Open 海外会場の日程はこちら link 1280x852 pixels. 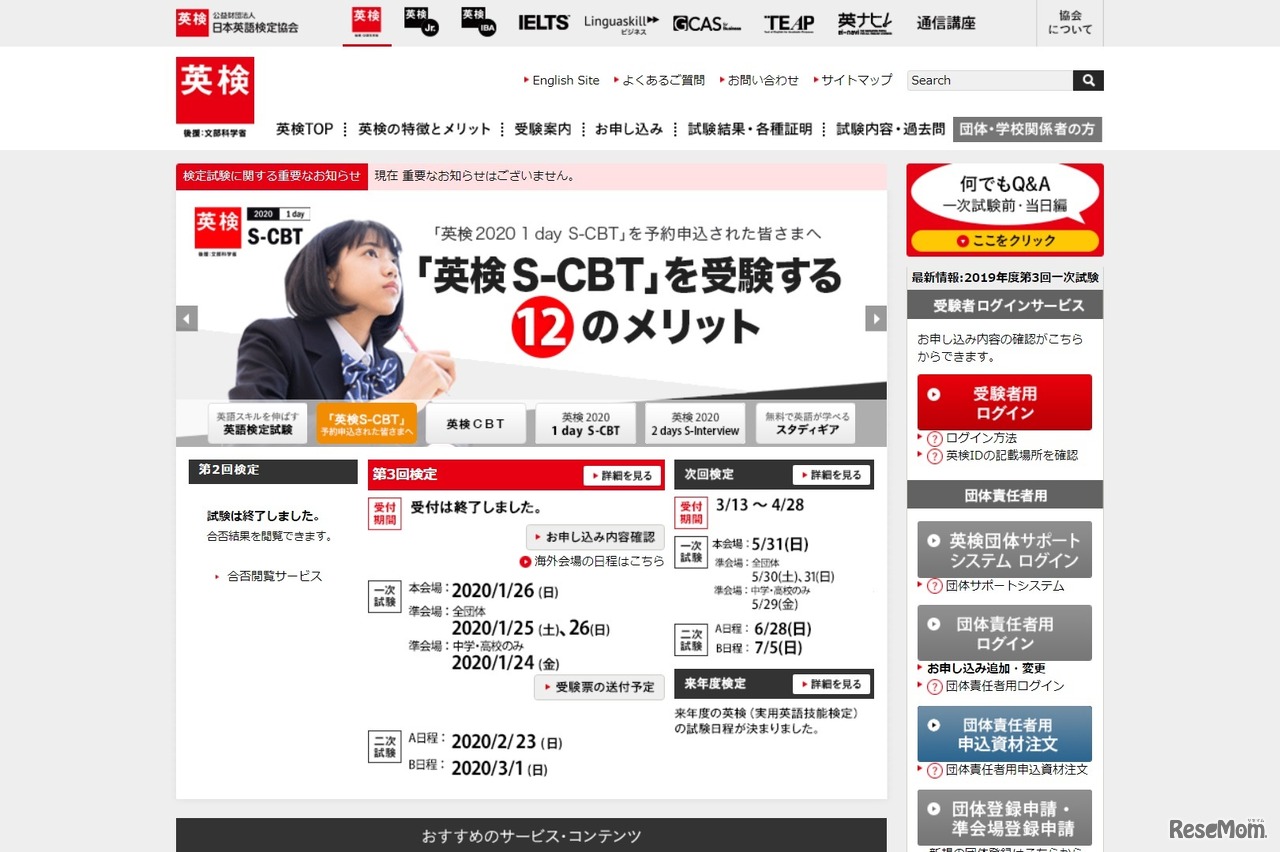point(599,562)
